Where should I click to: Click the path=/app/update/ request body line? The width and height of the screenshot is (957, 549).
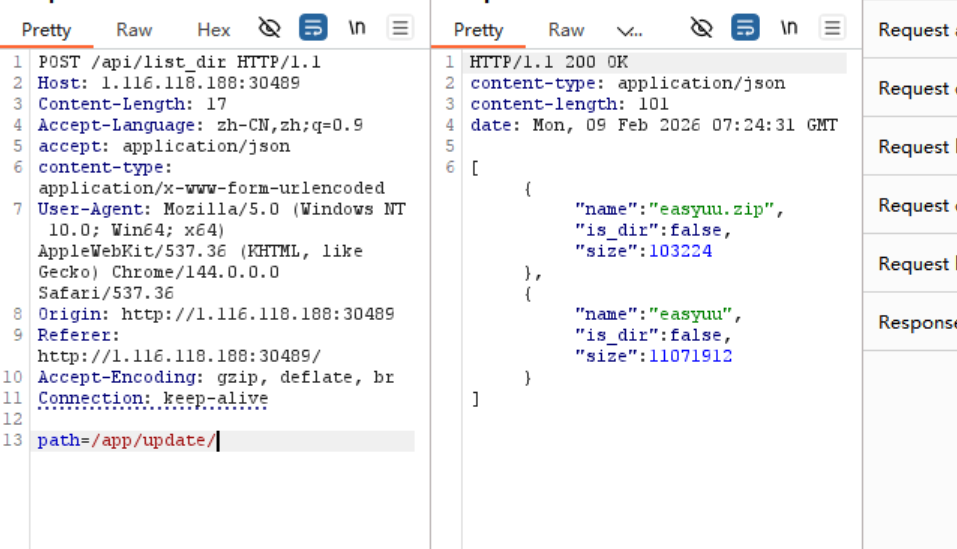coord(127,440)
